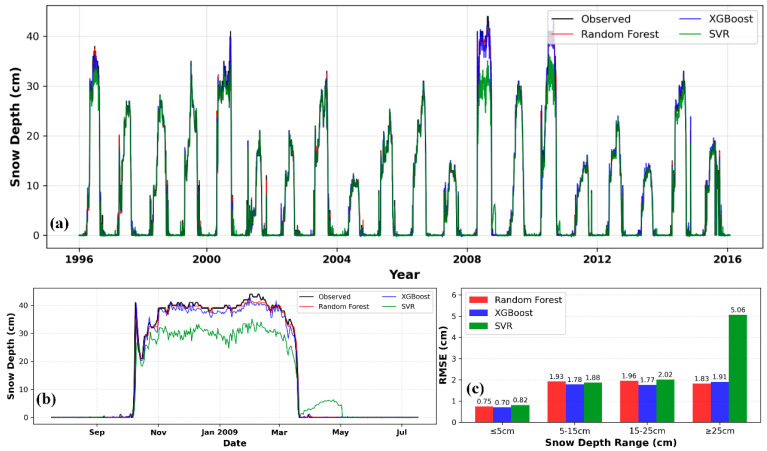
Task: Click the 'Random Forest' legend label in panel (c)
Action: [x=528, y=300]
